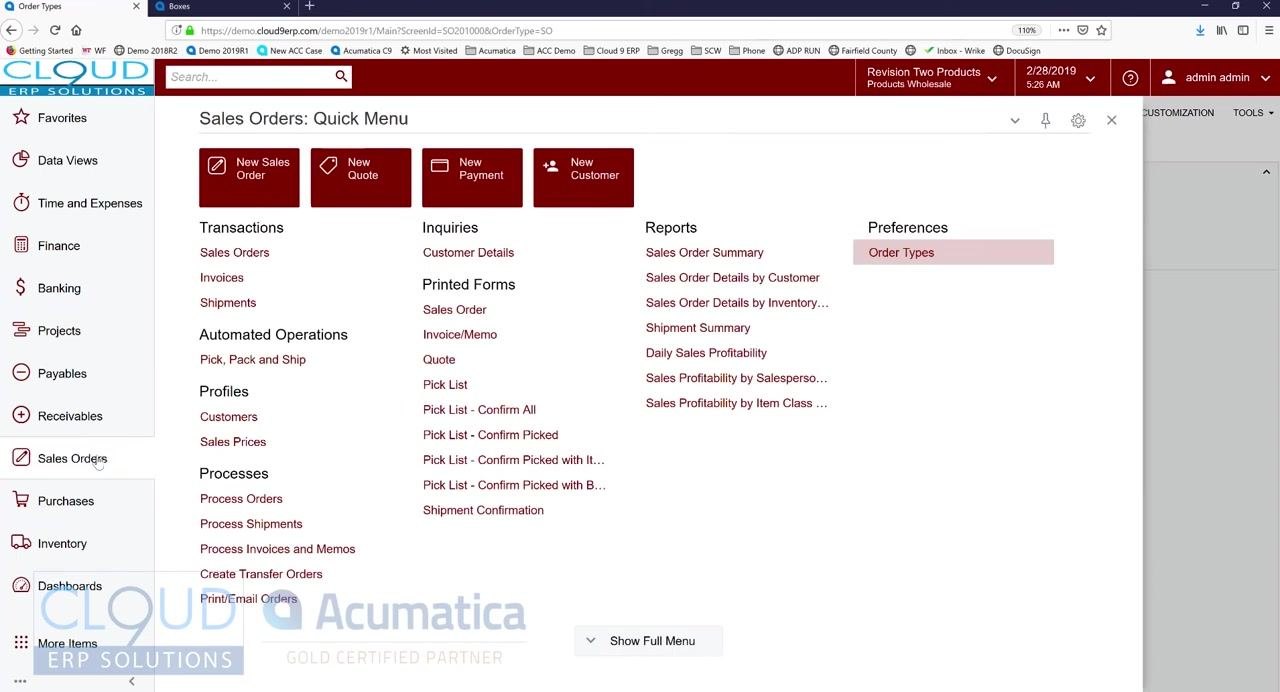Image resolution: width=1280 pixels, height=692 pixels.
Task: Click the search magnifier icon
Action: pos(341,77)
